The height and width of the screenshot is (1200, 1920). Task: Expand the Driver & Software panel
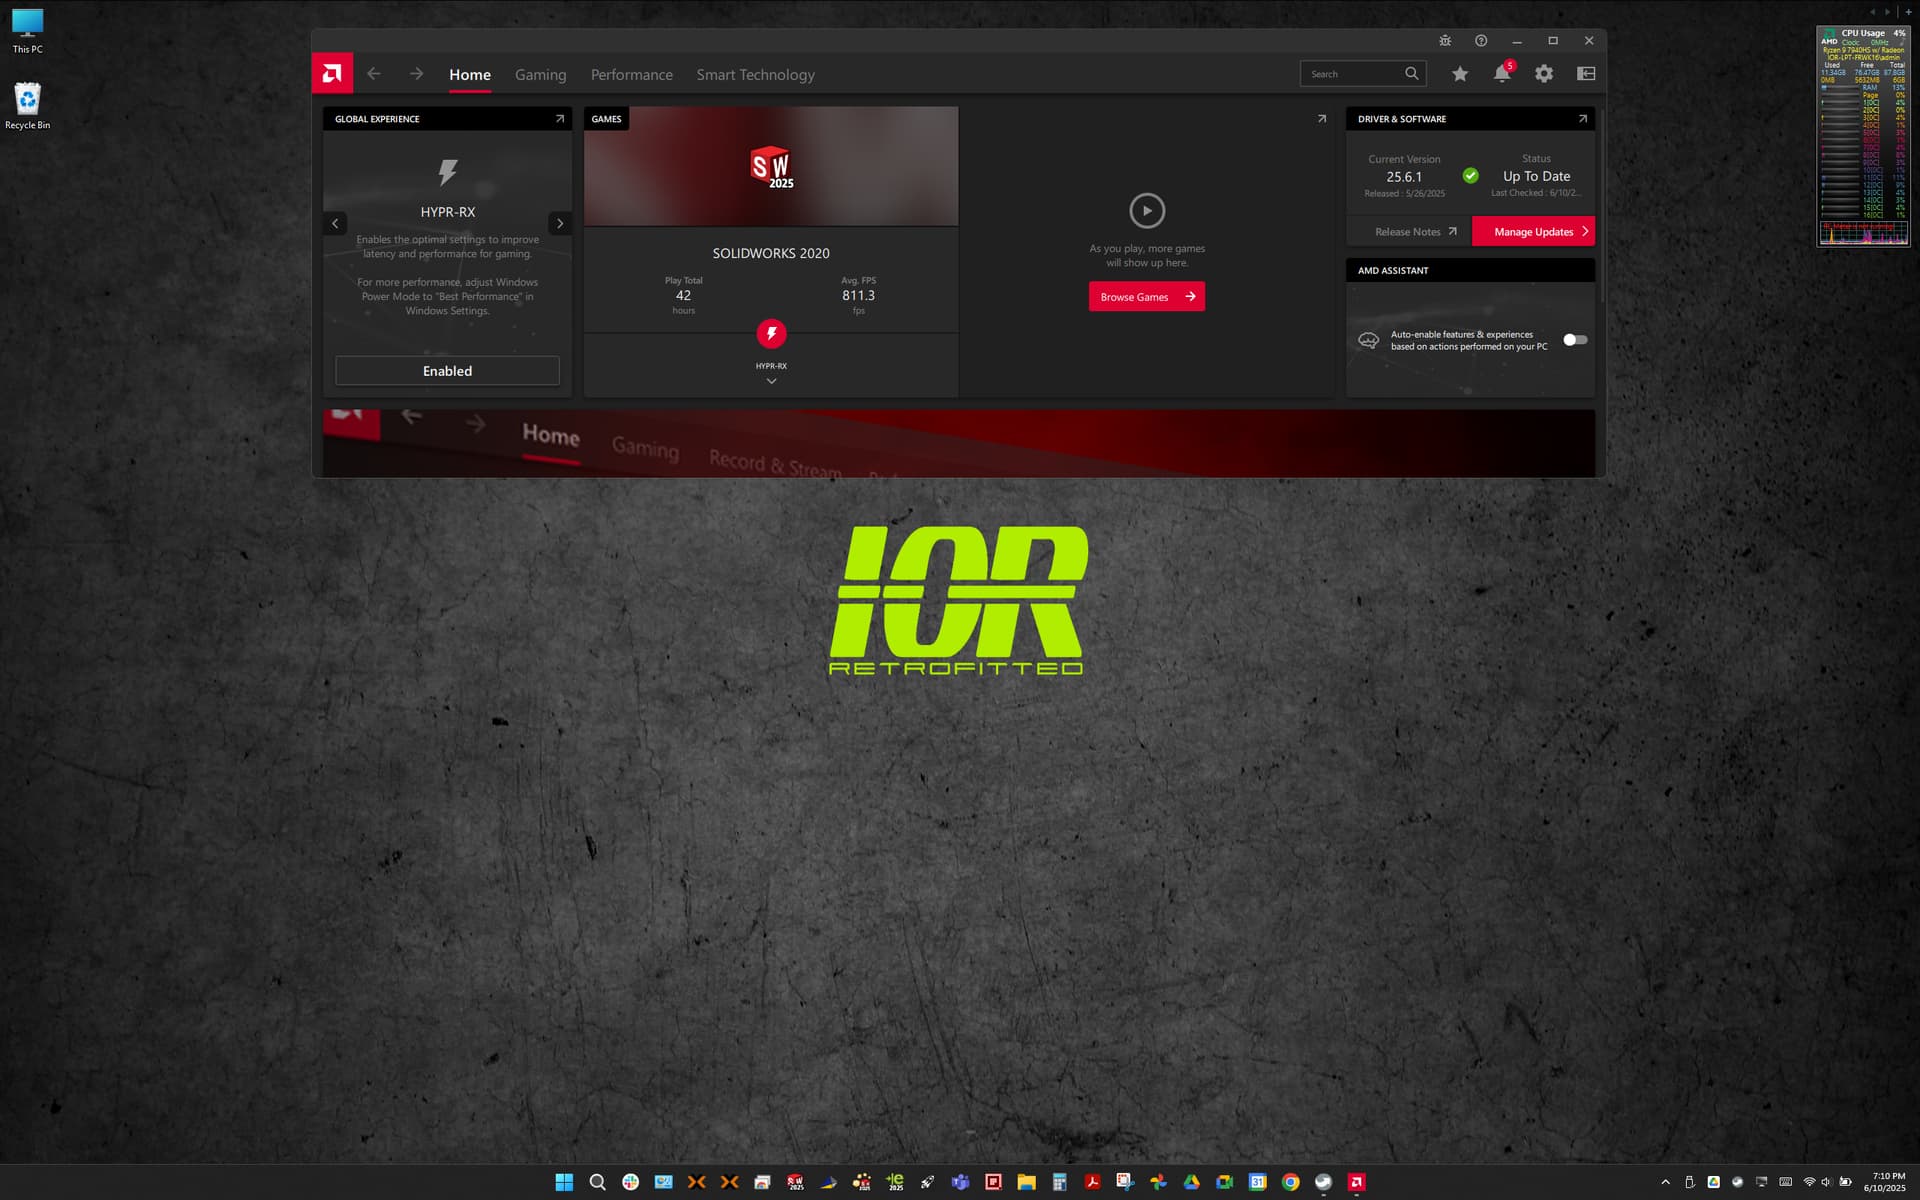[x=1583, y=119]
